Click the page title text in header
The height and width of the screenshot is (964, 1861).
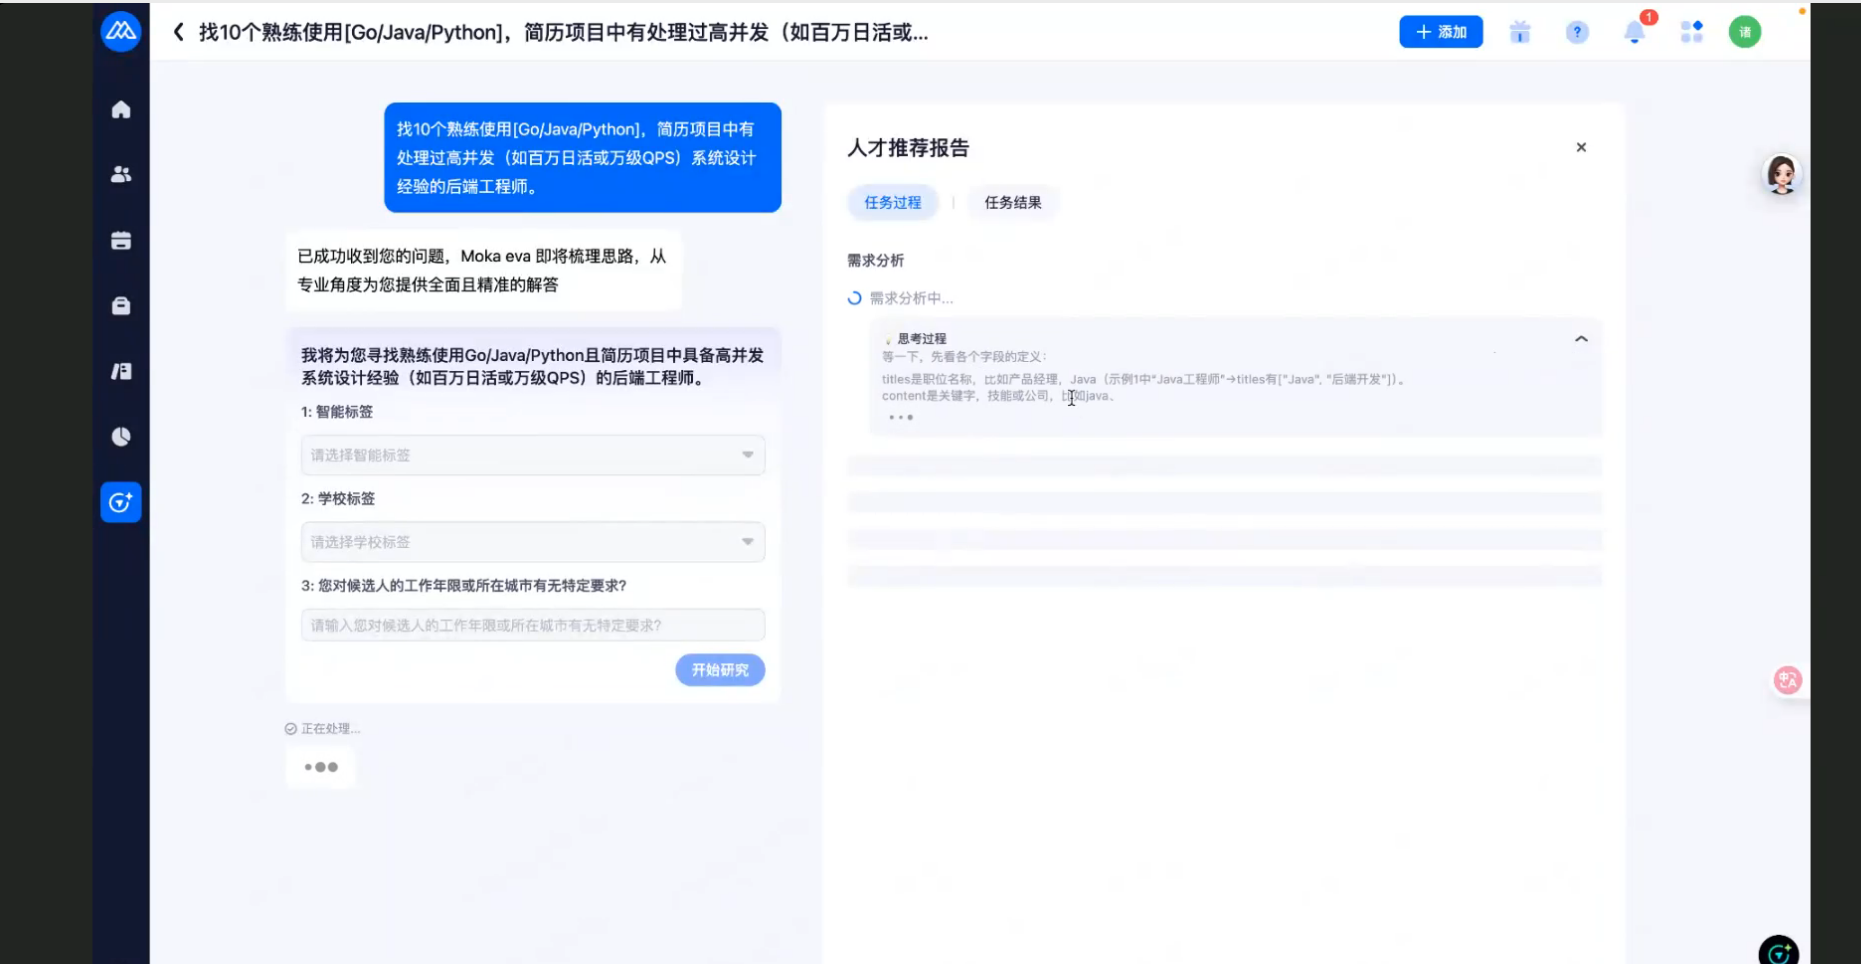[x=563, y=32]
